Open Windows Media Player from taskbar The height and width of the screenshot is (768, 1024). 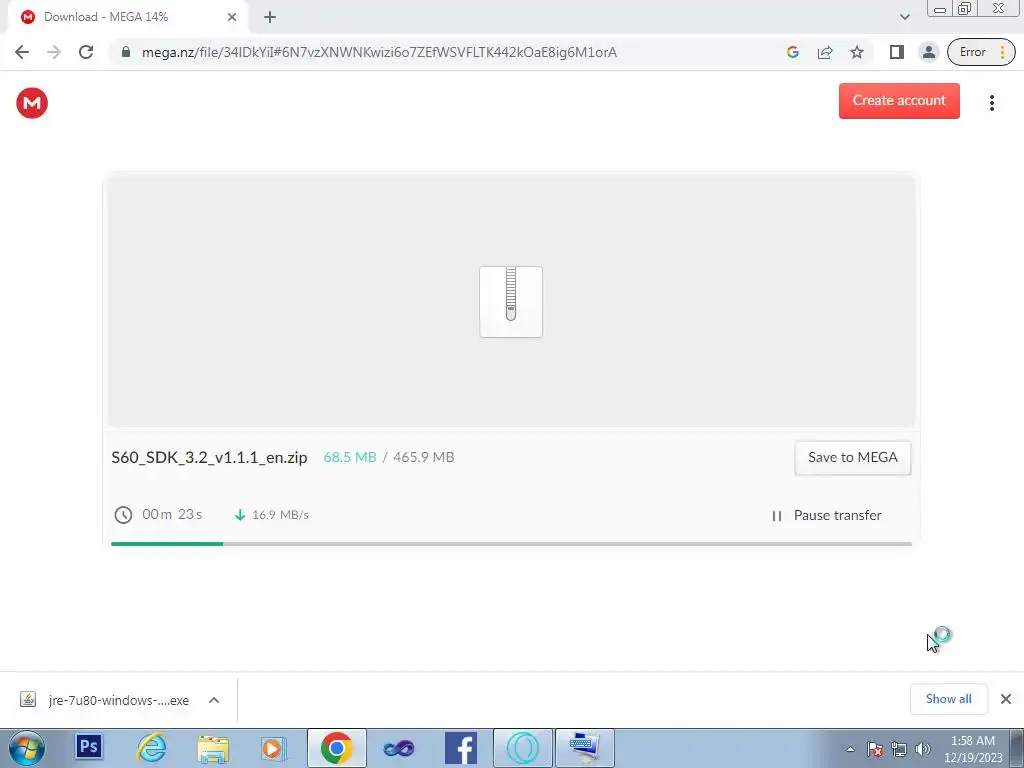pos(274,748)
